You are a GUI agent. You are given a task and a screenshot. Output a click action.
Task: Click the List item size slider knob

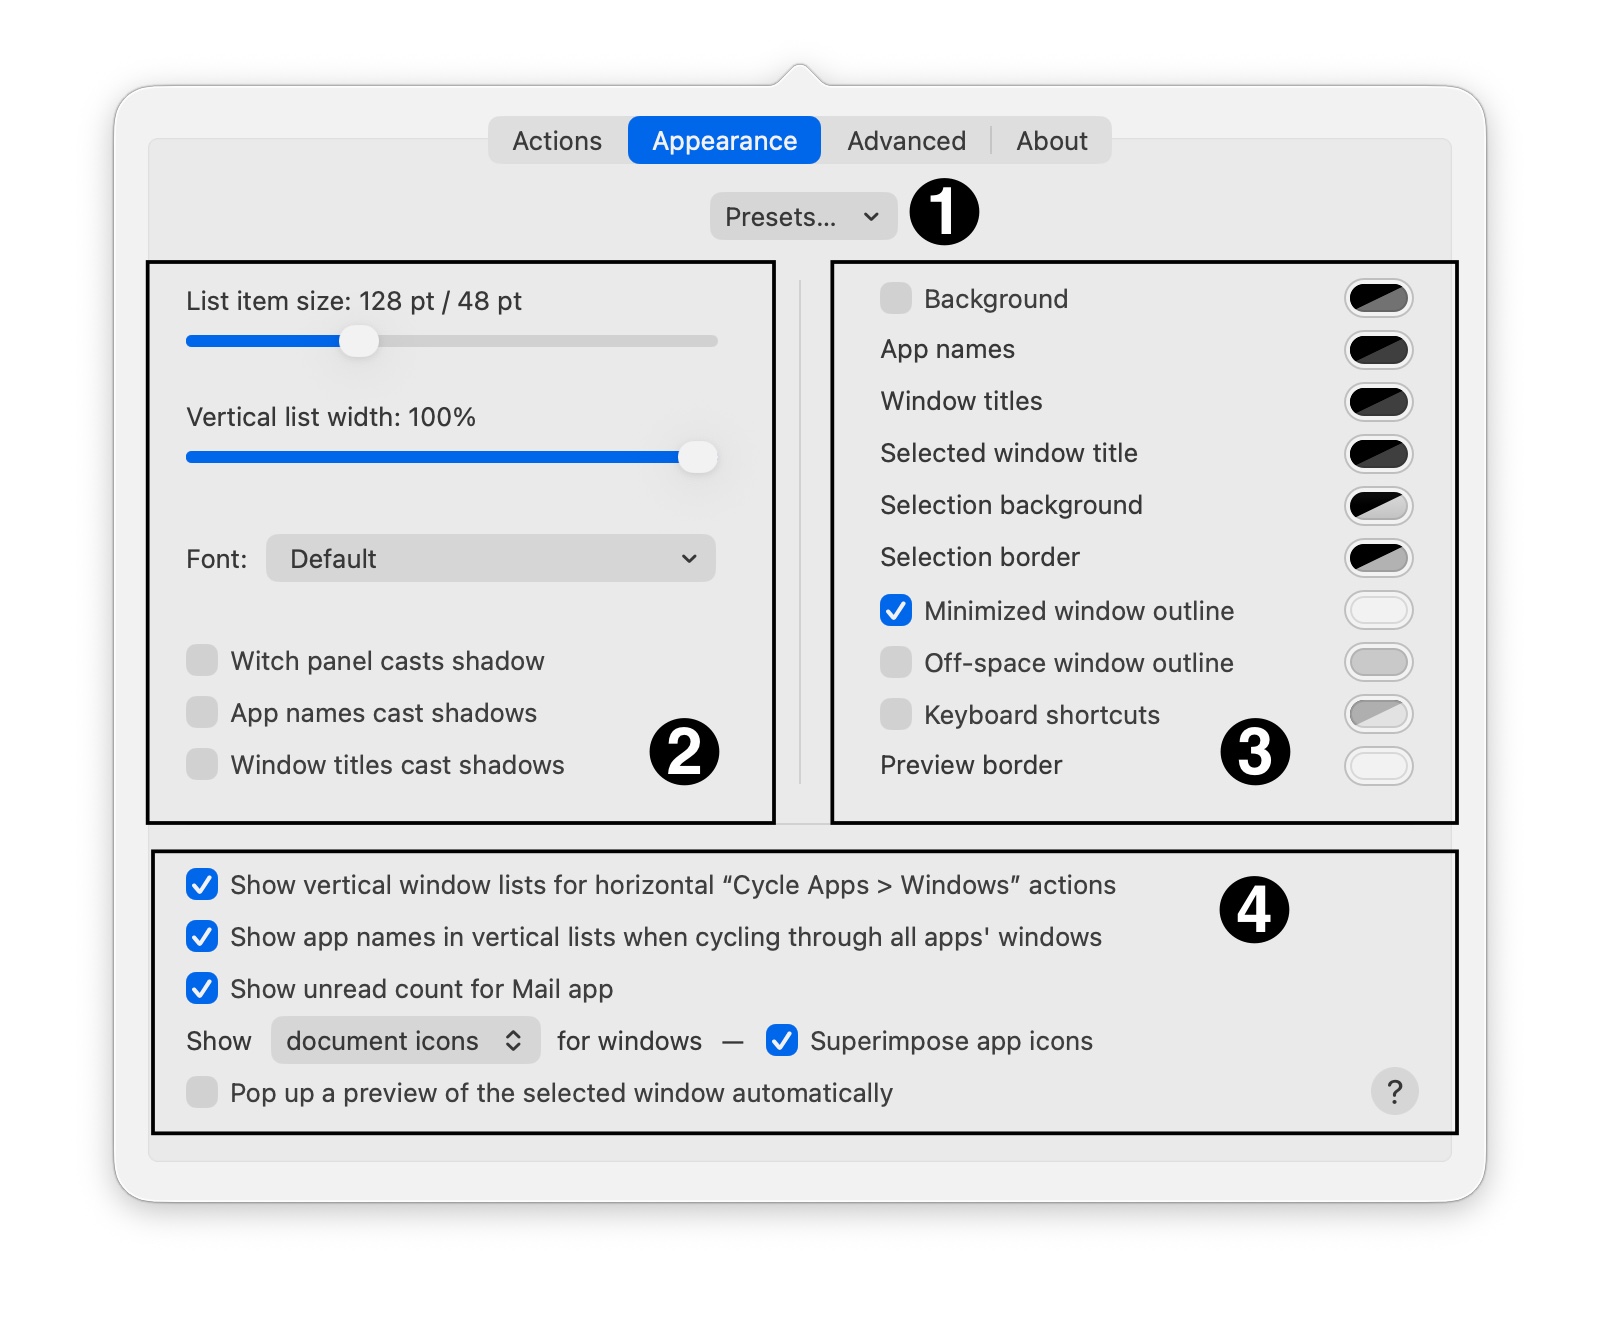358,341
